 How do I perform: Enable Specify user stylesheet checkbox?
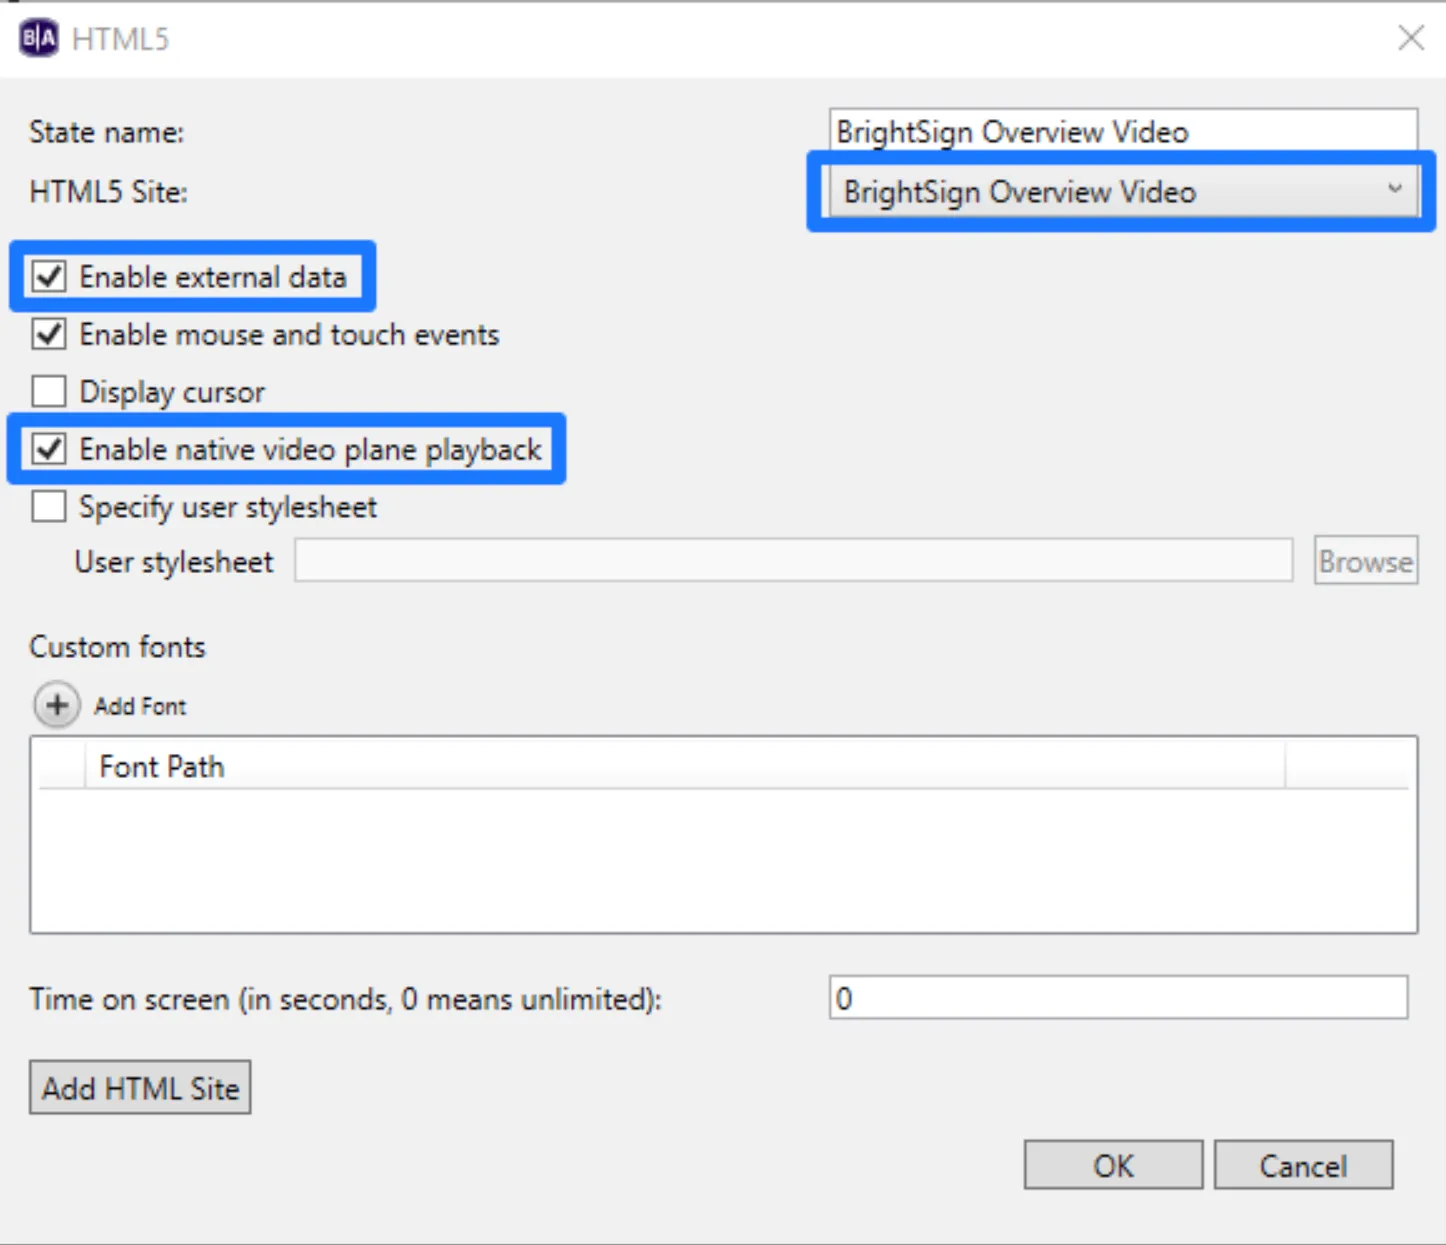pyautogui.click(x=49, y=507)
